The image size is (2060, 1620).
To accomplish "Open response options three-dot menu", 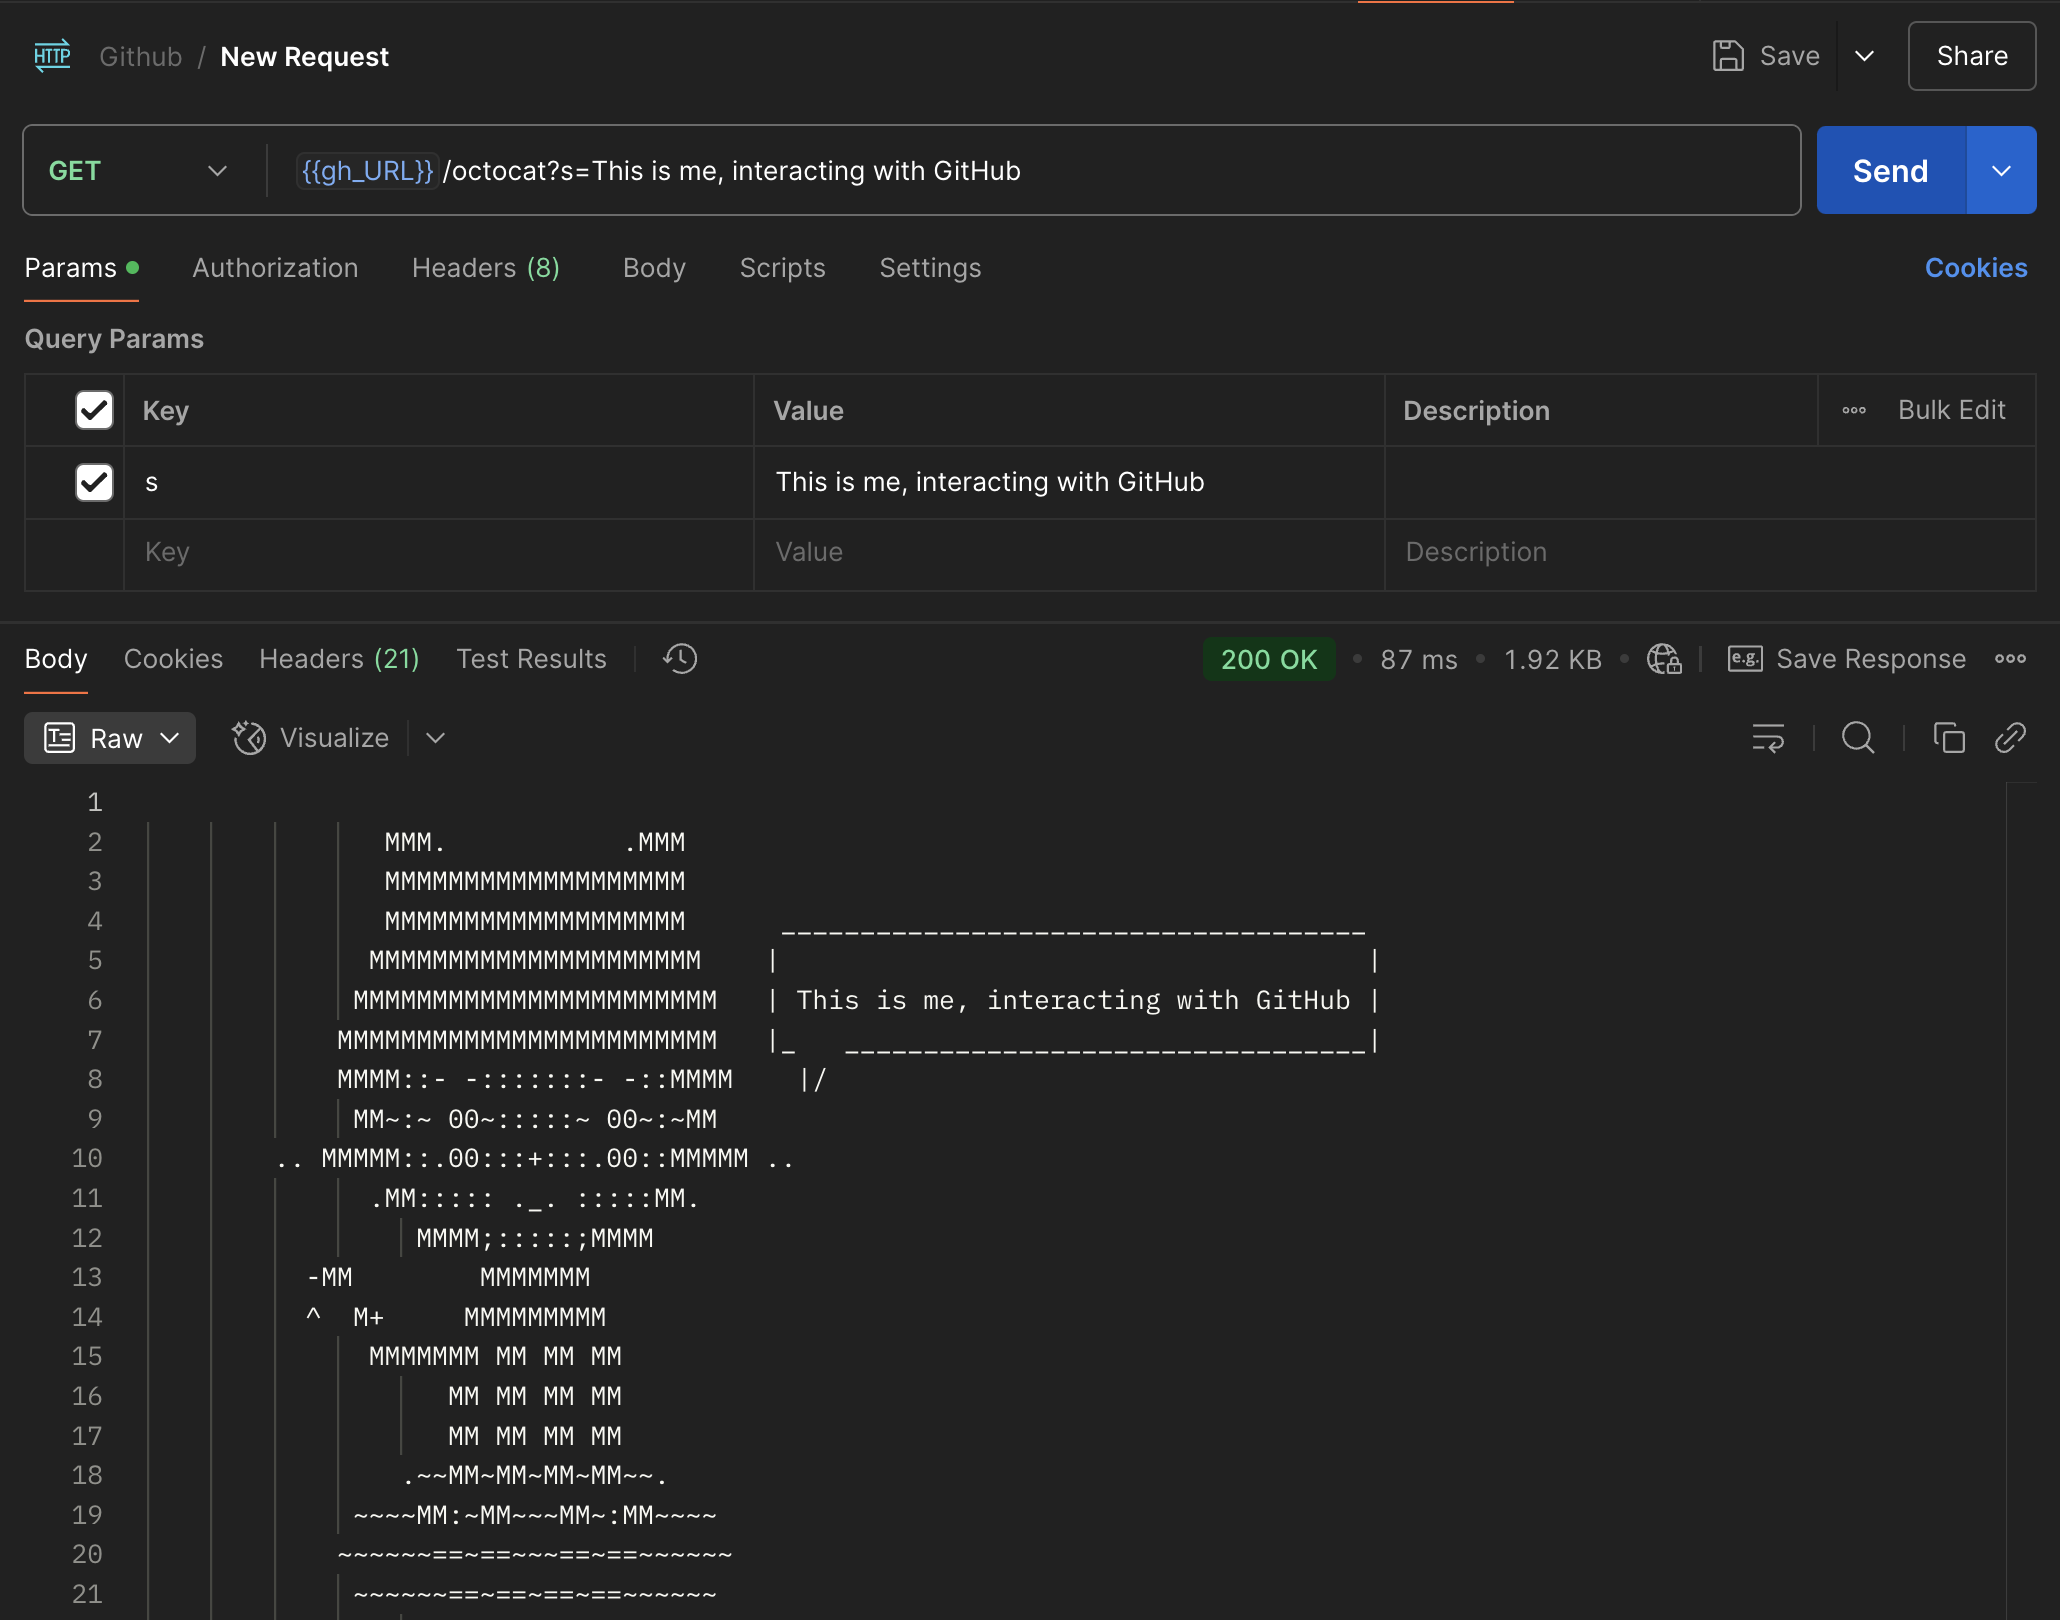I will point(2010,659).
